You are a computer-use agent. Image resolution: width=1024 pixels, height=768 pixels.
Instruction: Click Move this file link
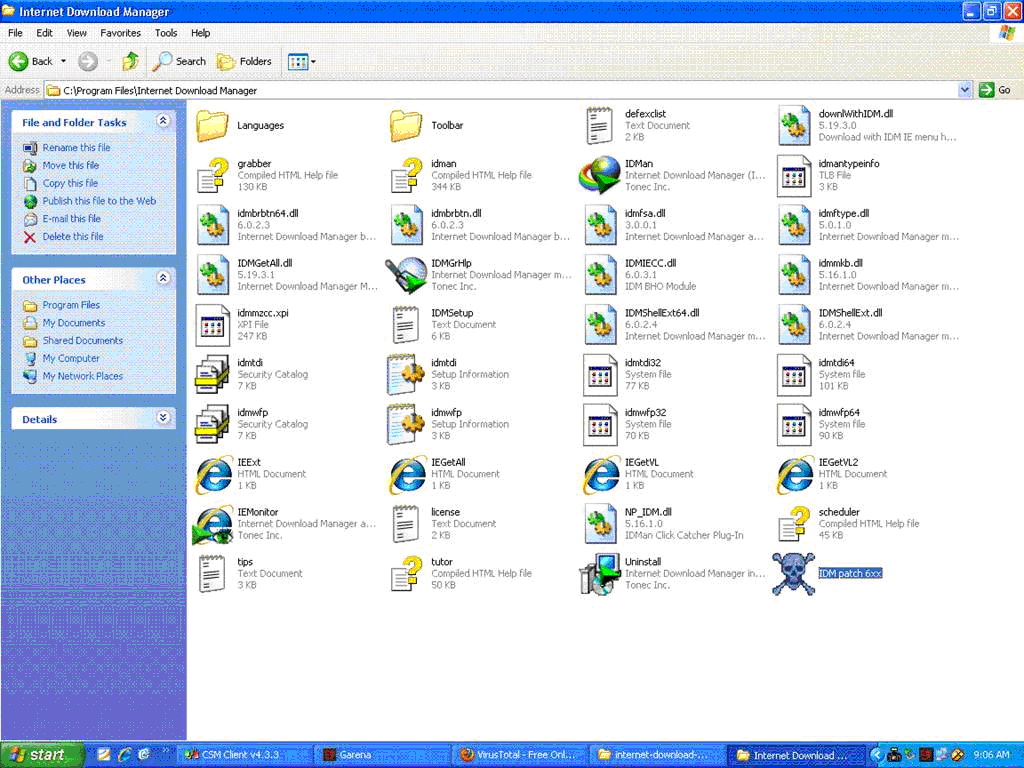71,165
